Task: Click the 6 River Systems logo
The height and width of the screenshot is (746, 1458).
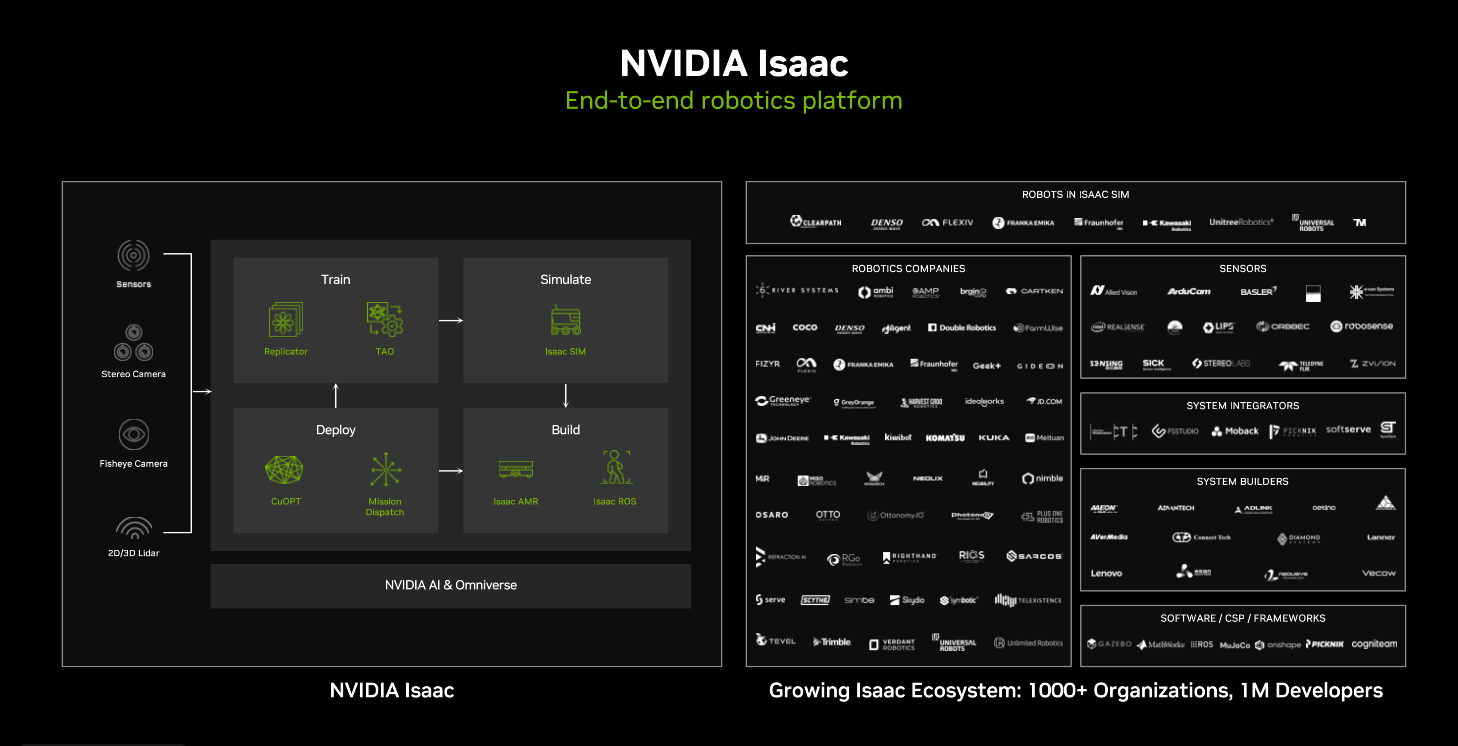Action: point(797,291)
